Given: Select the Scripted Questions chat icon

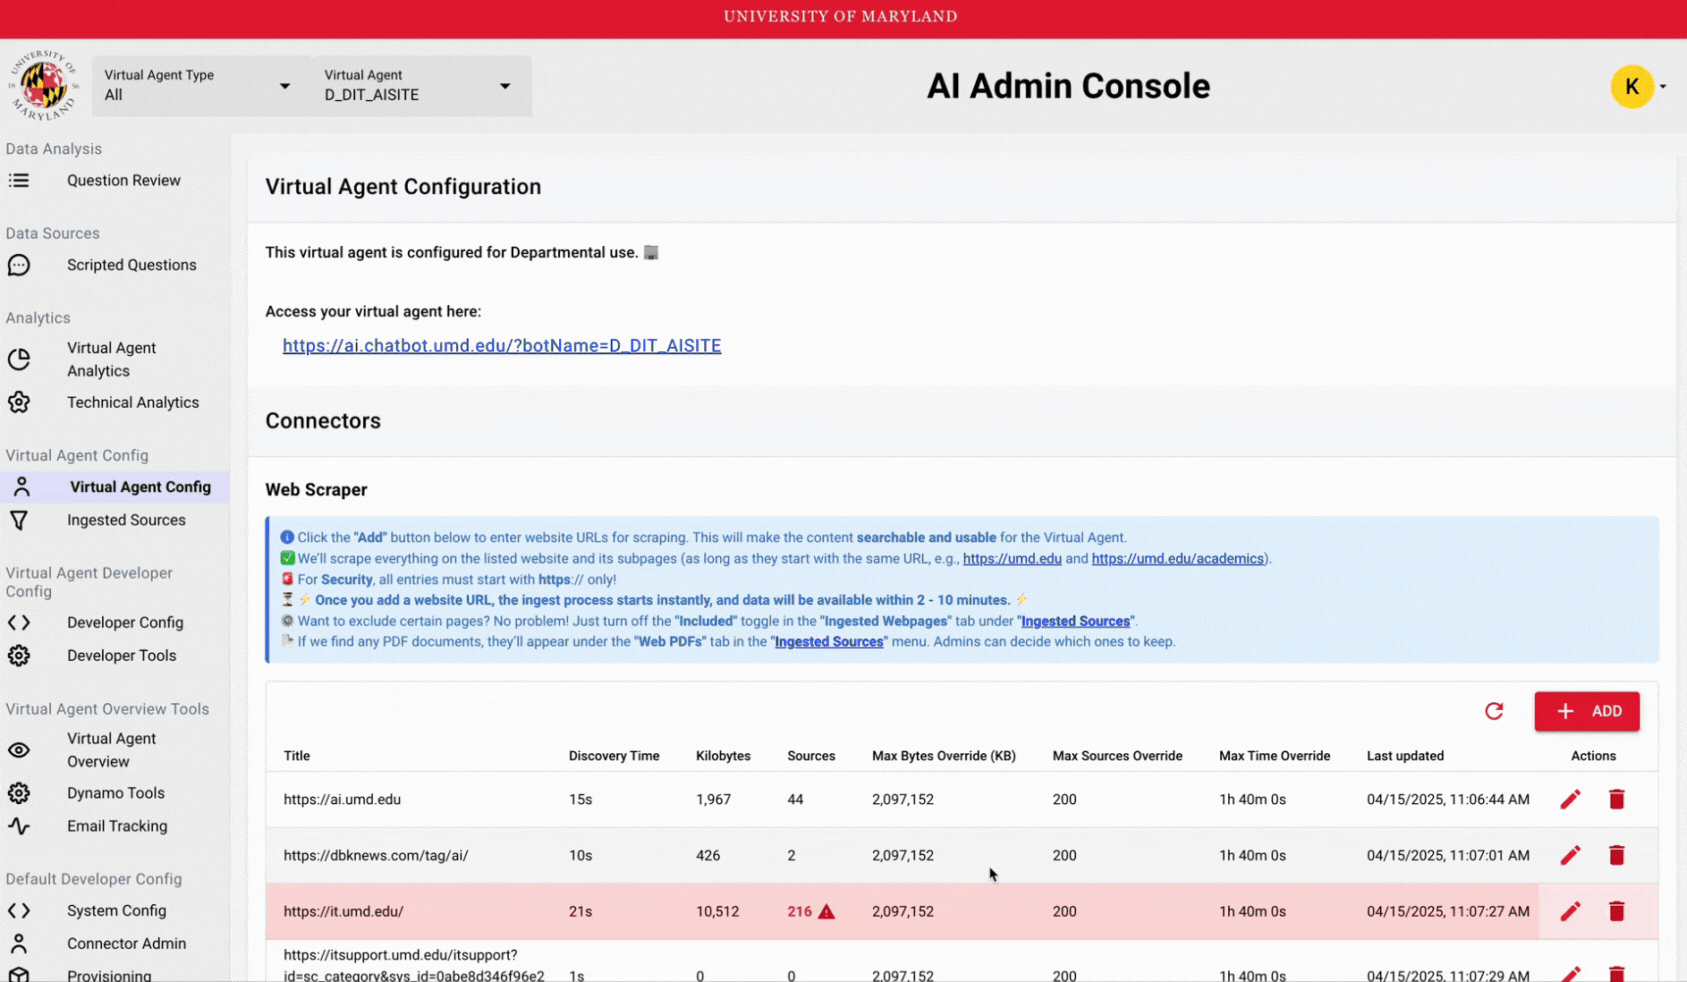Looking at the screenshot, I should pos(20,265).
